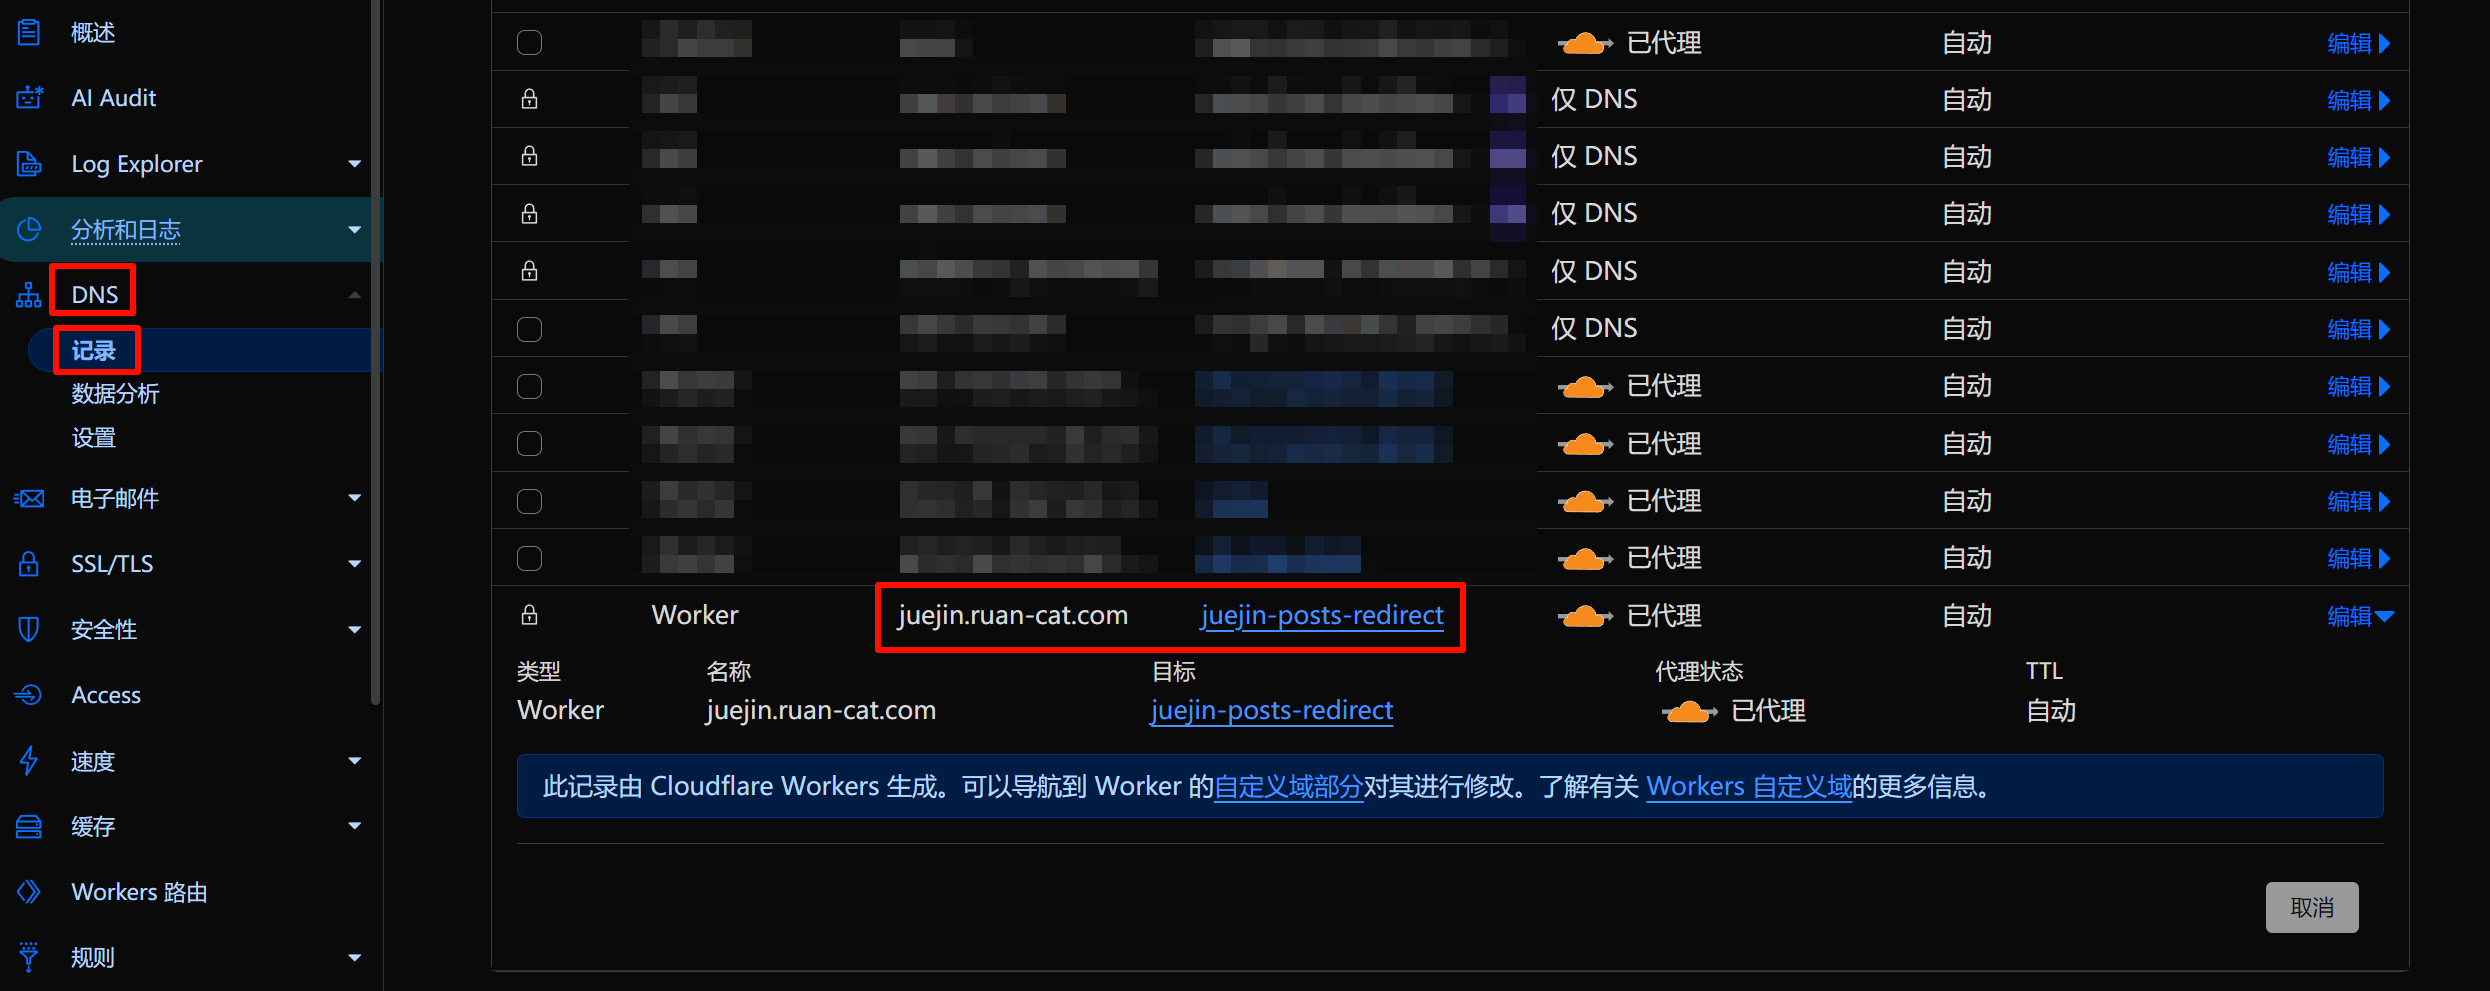Open the DNS 设置 submenu item

pyautogui.click(x=93, y=438)
